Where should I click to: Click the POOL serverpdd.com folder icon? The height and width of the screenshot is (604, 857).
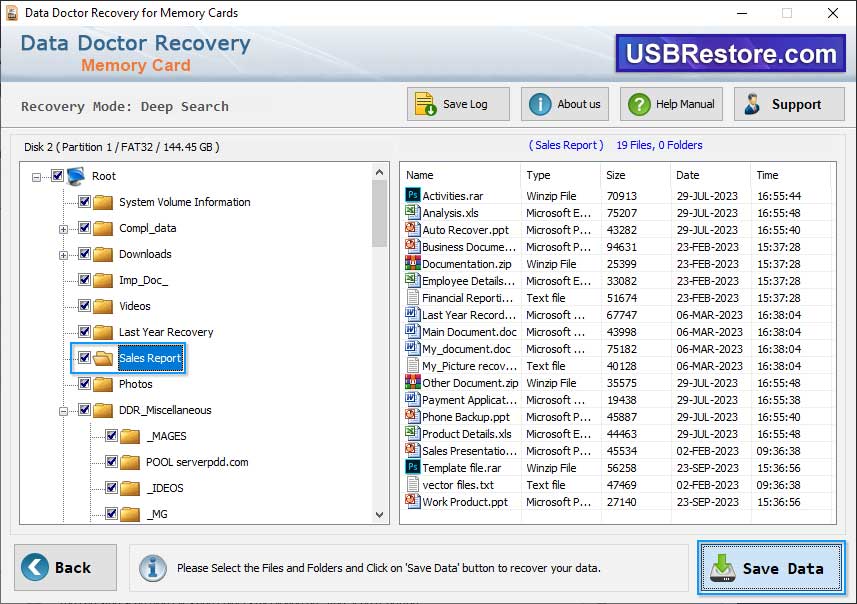click(x=130, y=462)
